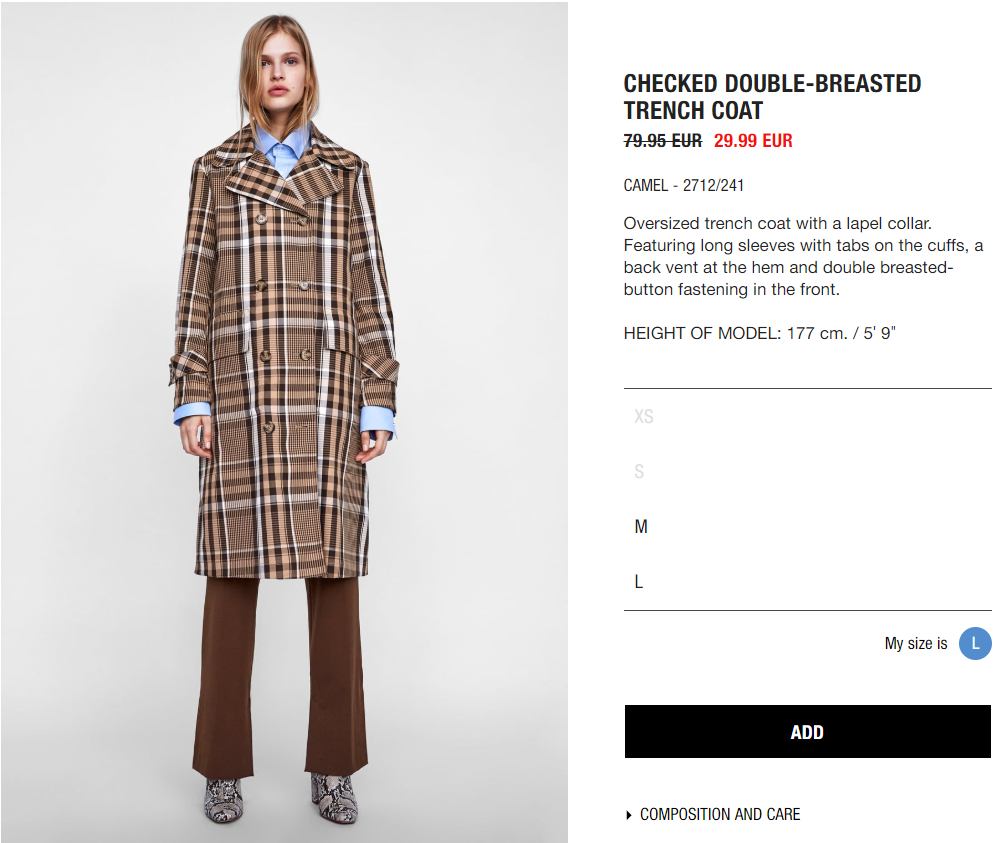Screen dimensions: 997x843
Task: Select size M
Action: pyautogui.click(x=641, y=526)
